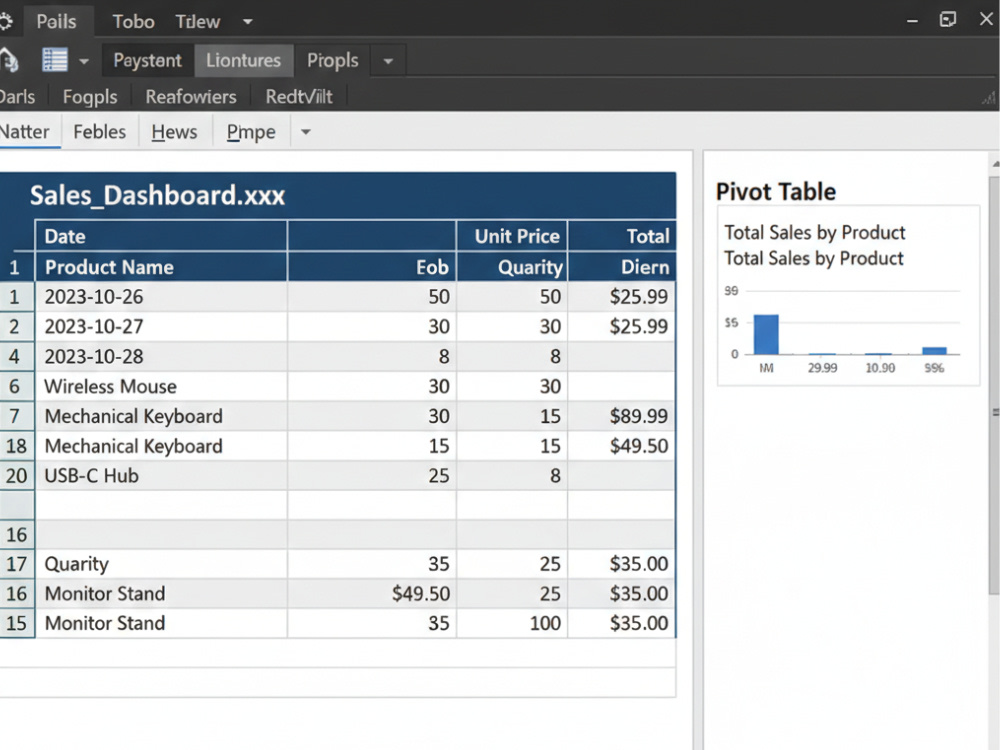Open the Tobo menu
This screenshot has height=750, width=1000.
133,22
